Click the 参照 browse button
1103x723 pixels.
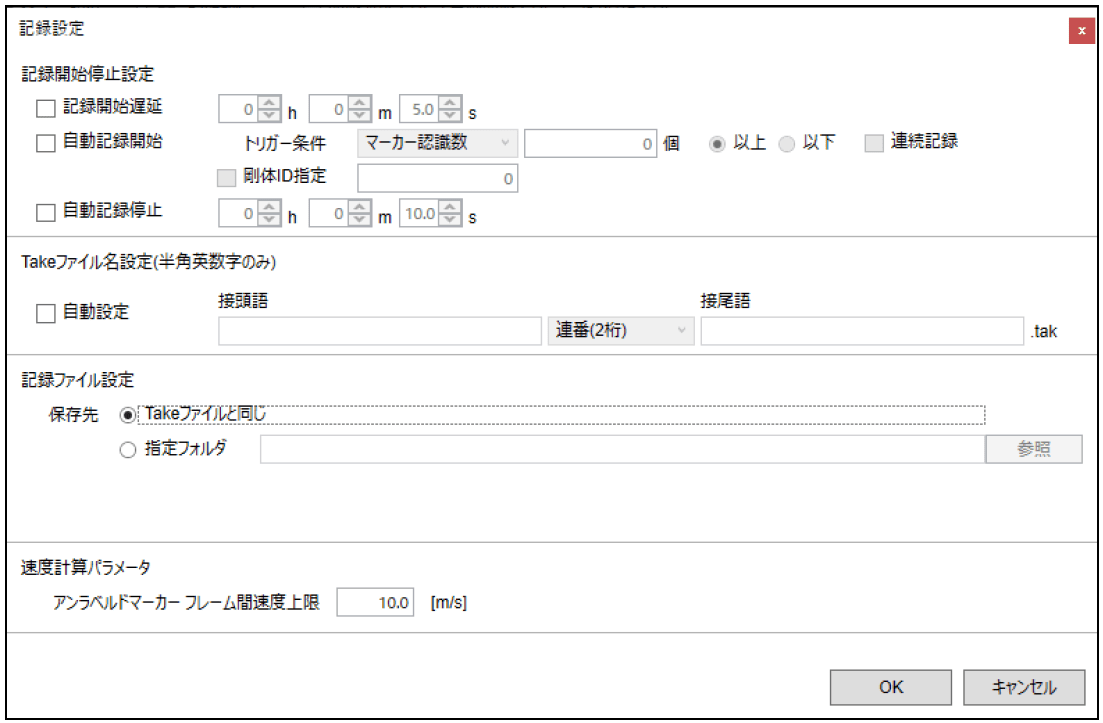pyautogui.click(x=1033, y=449)
